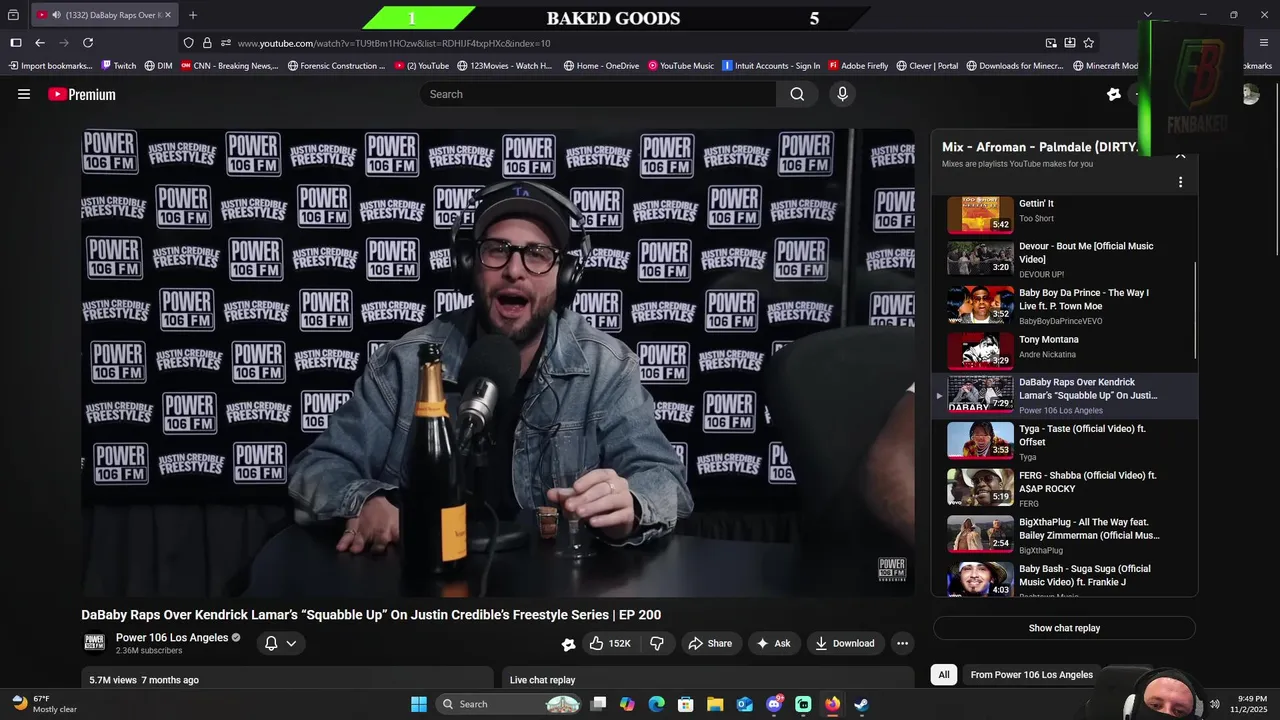The height and width of the screenshot is (720, 1280).
Task: Click the Share button
Action: point(710,643)
